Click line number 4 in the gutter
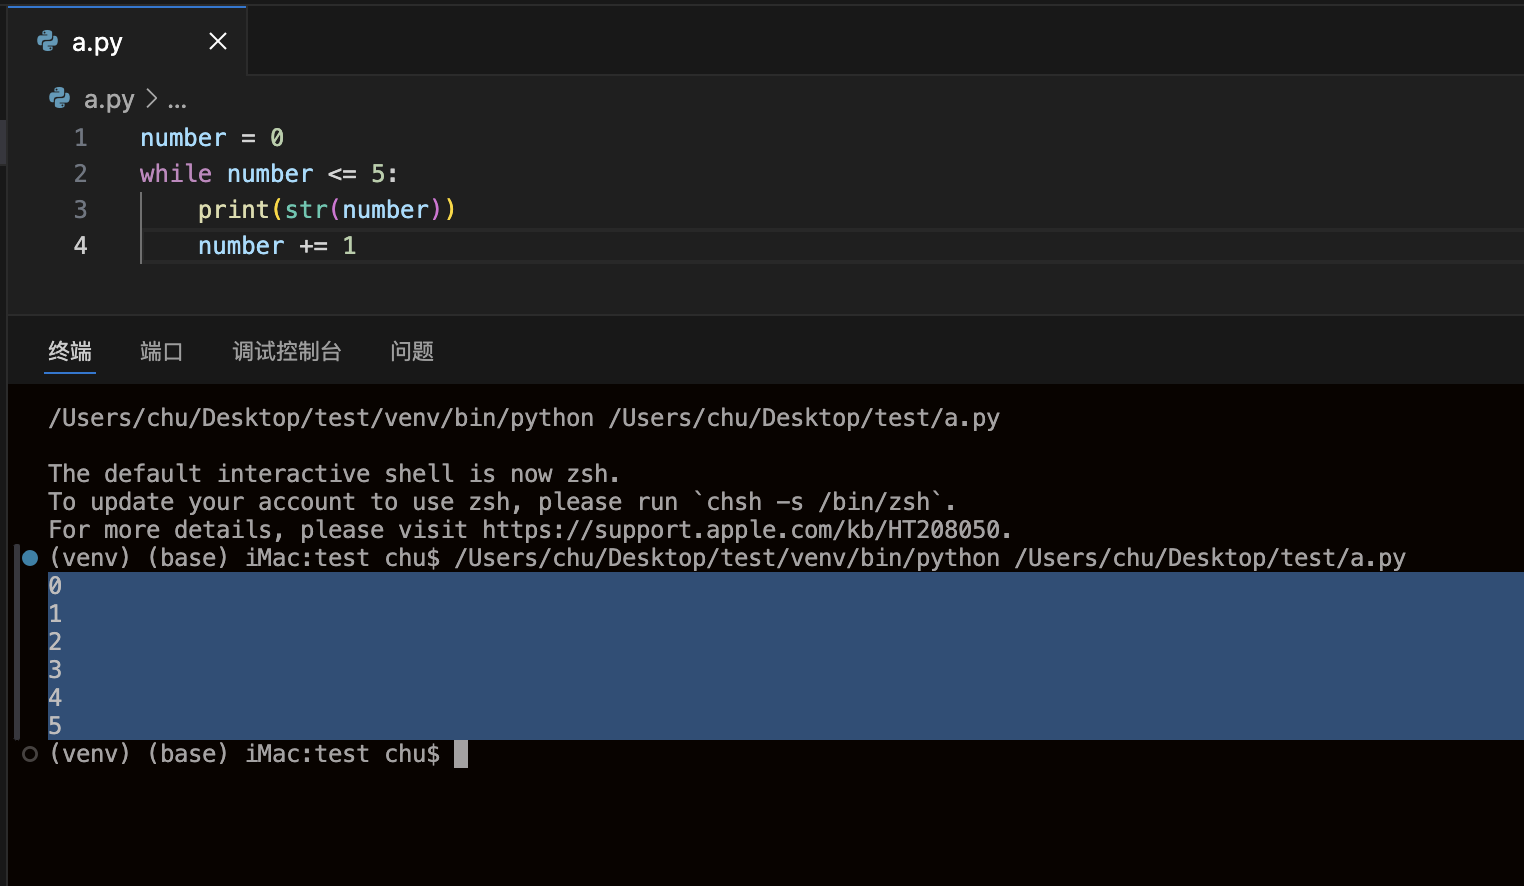Viewport: 1524px width, 886px height. (x=80, y=246)
